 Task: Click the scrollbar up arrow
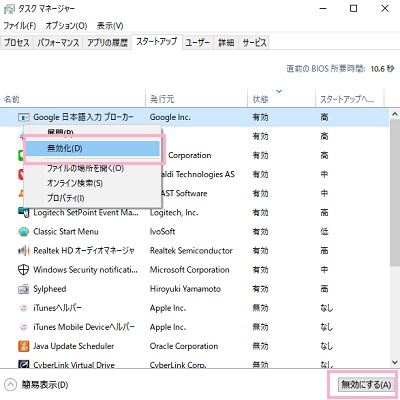(x=395, y=114)
